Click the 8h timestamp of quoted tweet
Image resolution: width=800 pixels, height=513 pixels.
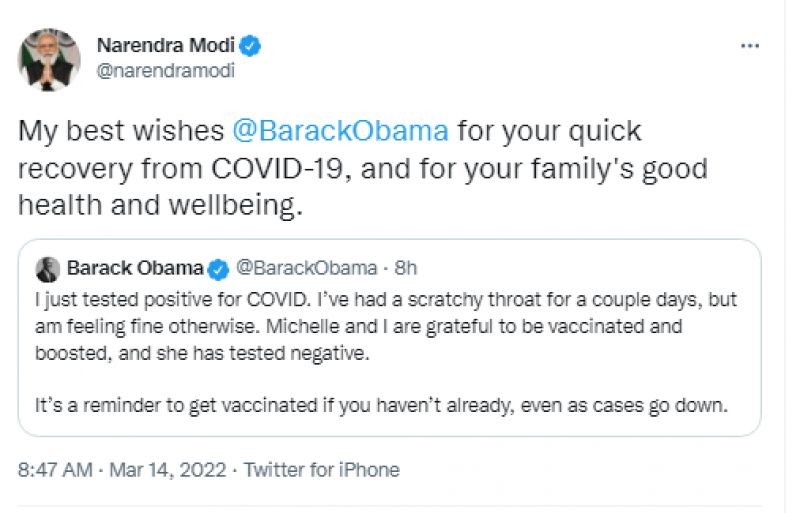click(405, 268)
